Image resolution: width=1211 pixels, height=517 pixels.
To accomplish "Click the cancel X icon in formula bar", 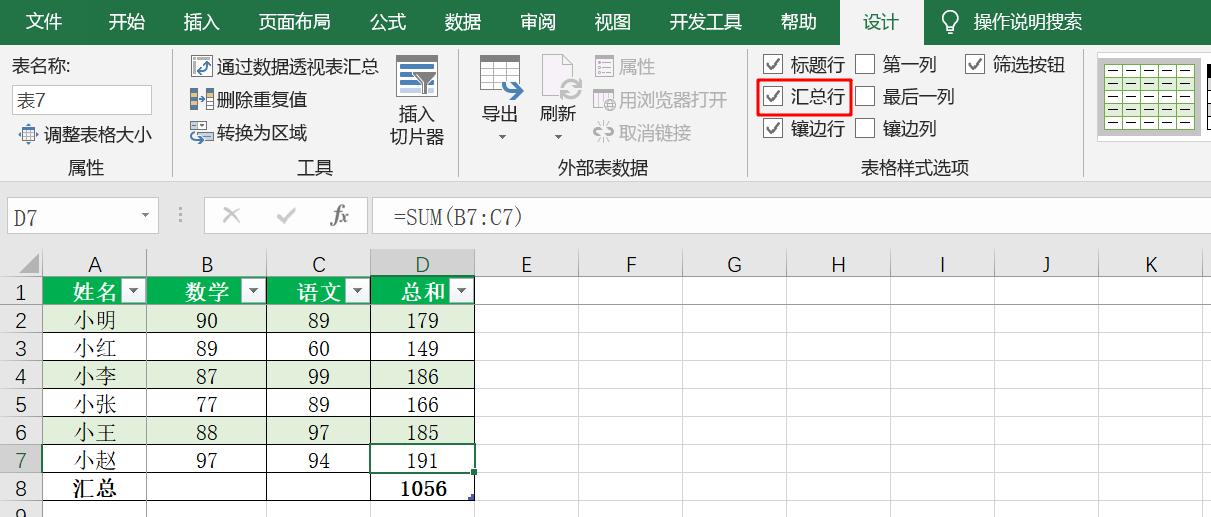I will tap(232, 215).
